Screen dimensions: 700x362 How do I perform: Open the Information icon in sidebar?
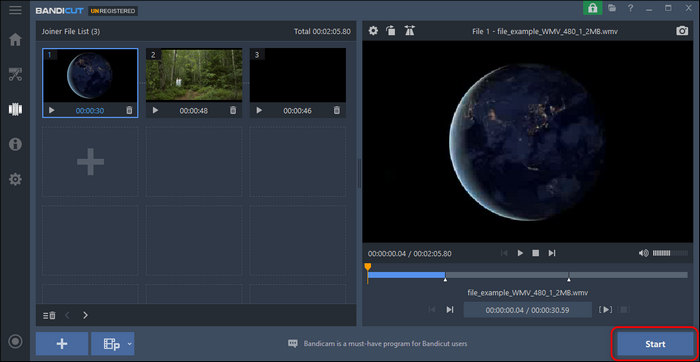[15, 145]
